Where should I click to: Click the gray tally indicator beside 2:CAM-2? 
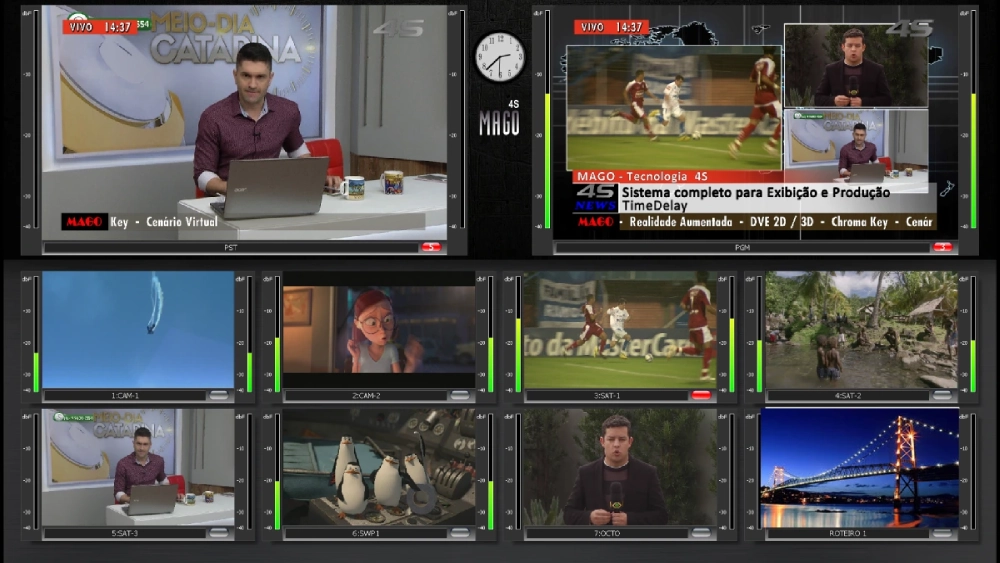click(460, 395)
